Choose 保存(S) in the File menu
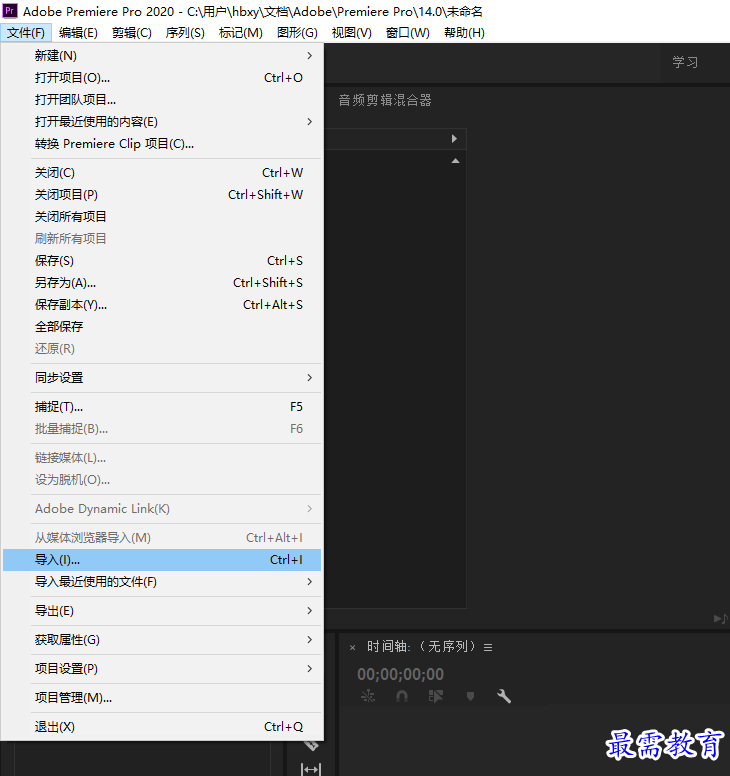 (x=162, y=260)
